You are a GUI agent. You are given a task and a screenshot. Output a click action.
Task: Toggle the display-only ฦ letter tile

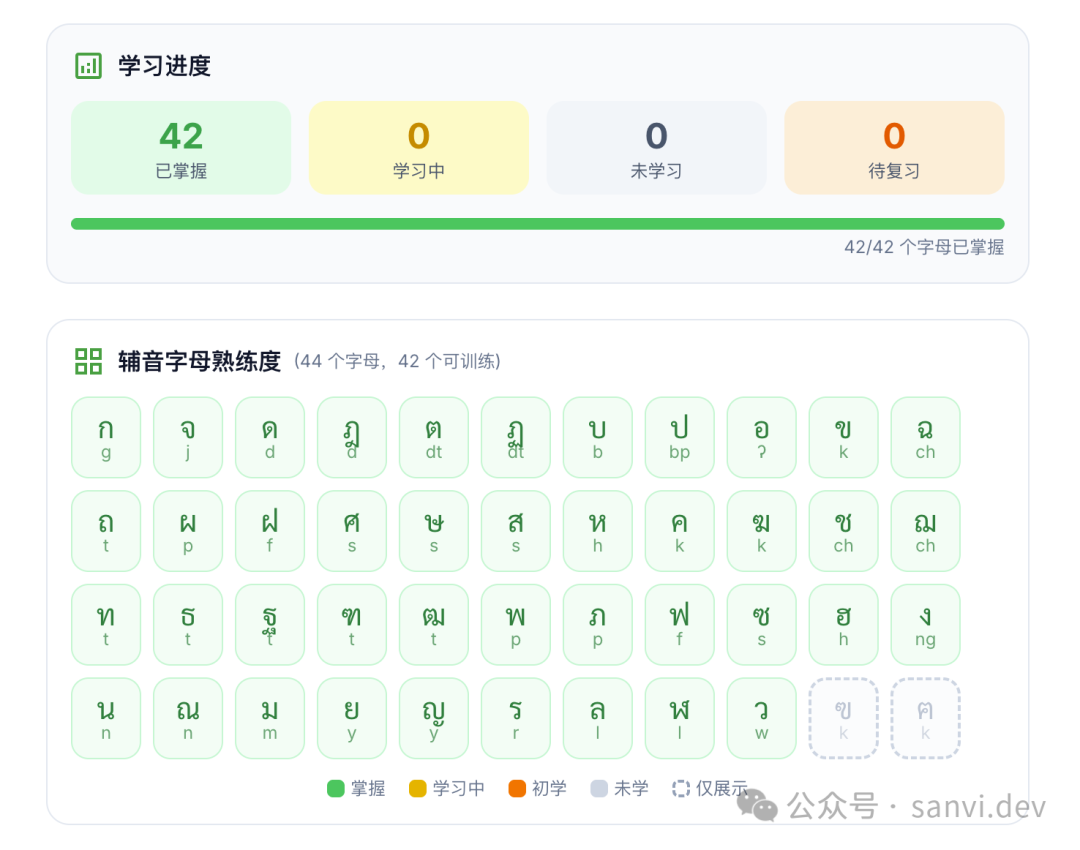(x=926, y=718)
